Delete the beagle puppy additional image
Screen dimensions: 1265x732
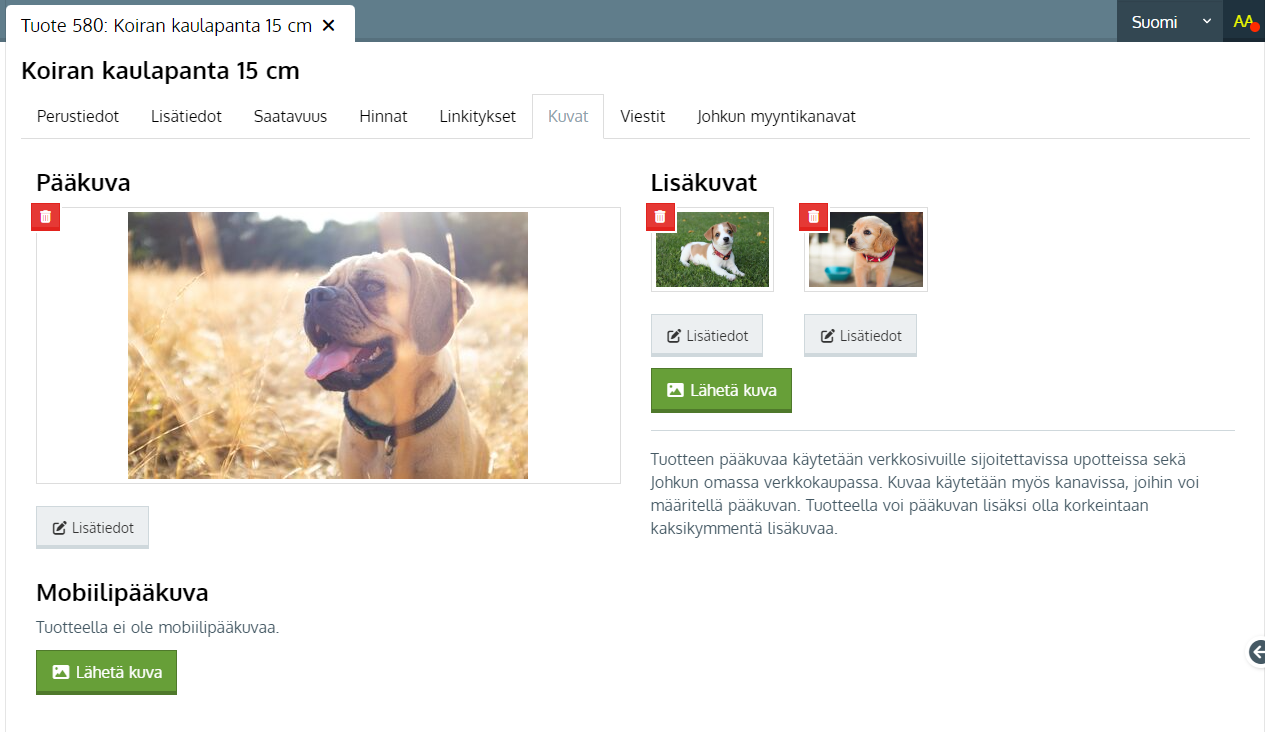[660, 217]
